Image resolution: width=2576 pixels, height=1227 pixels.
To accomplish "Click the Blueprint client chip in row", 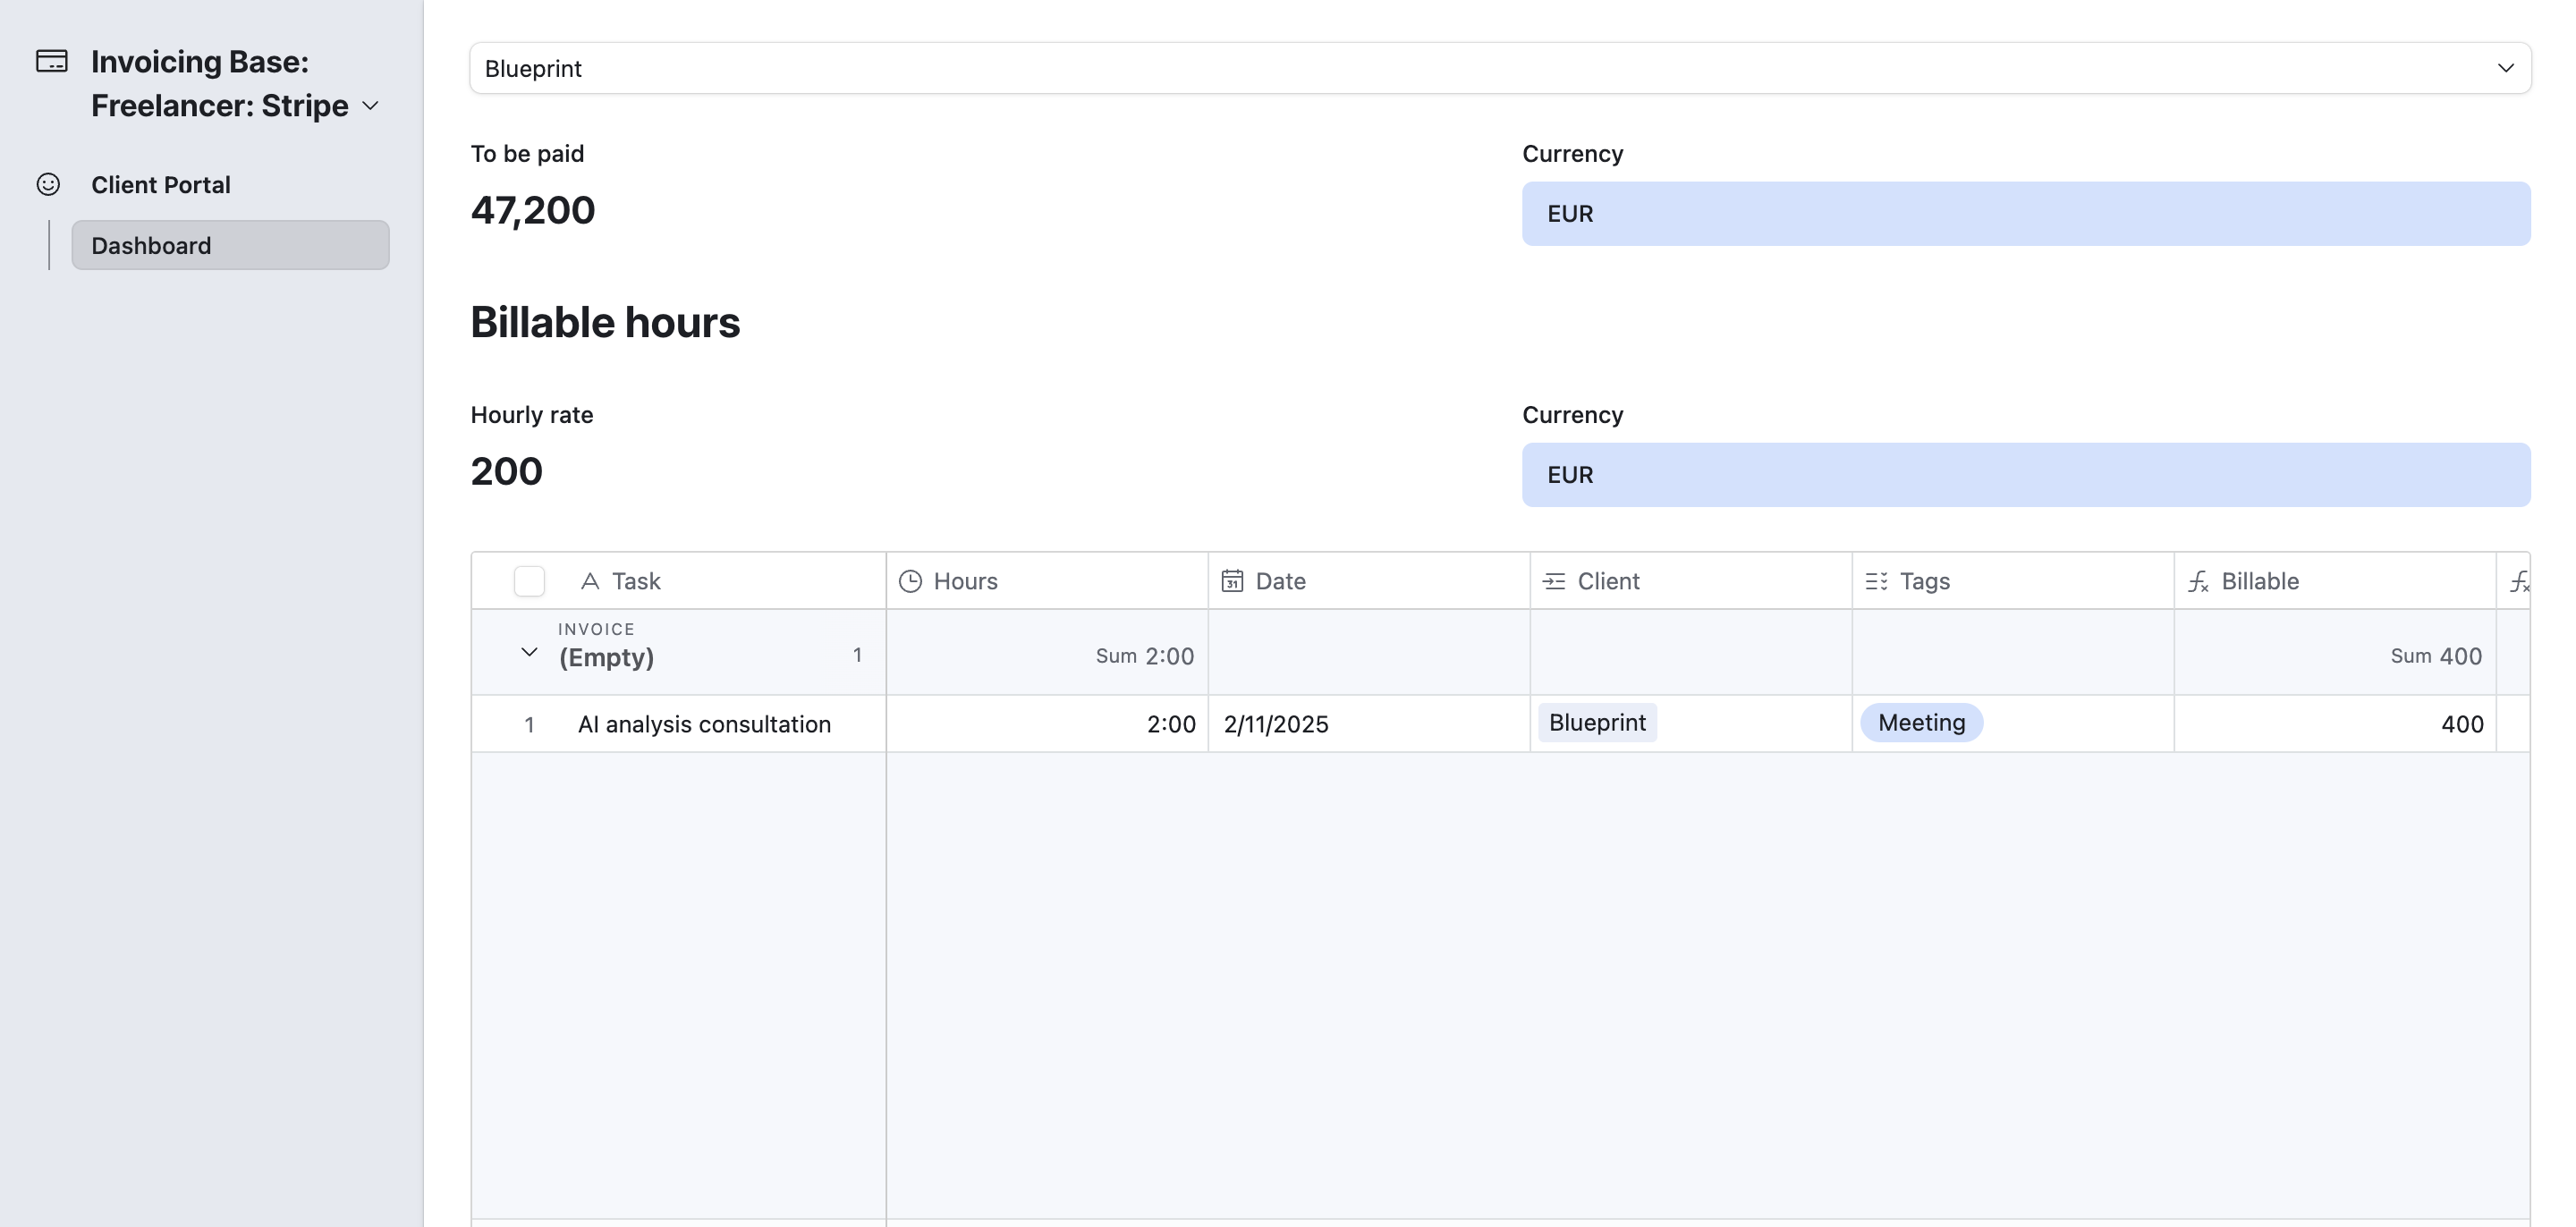I will pos(1597,723).
